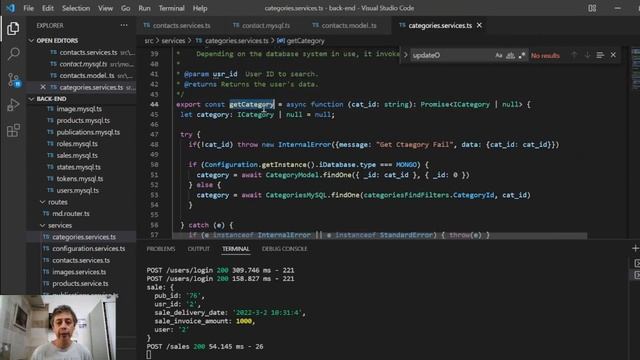Click src in the breadcrumb path
The height and width of the screenshot is (360, 640).
(149, 41)
